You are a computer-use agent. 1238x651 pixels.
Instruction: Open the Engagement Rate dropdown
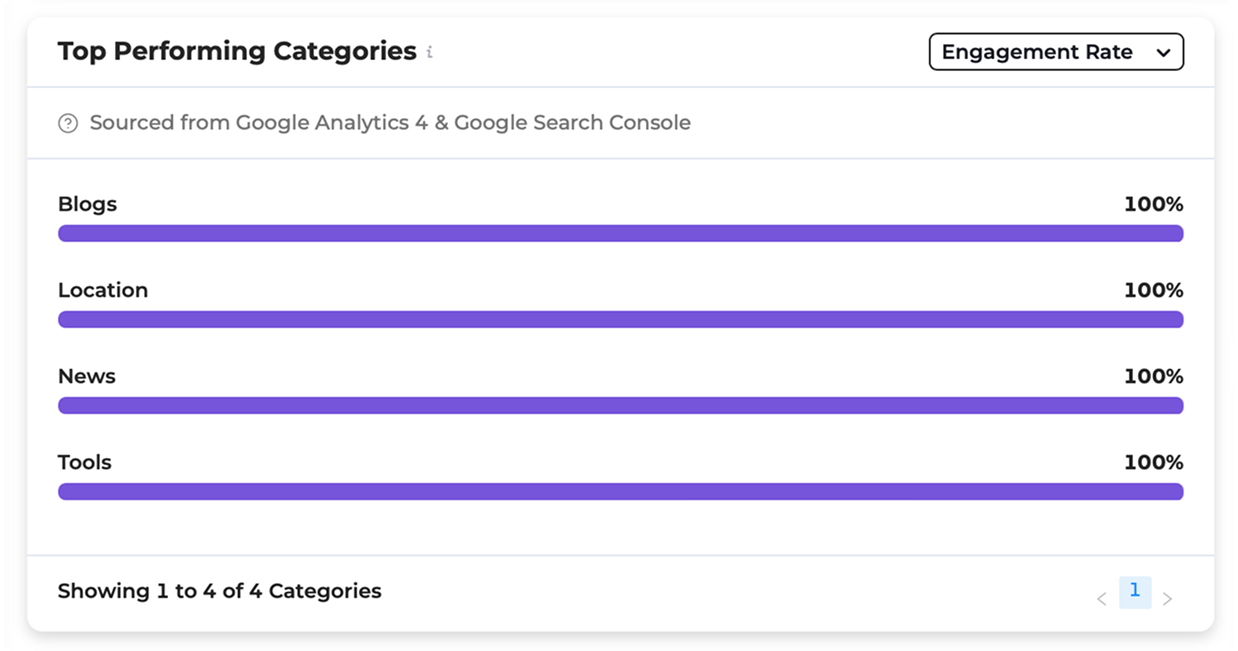click(x=1055, y=52)
